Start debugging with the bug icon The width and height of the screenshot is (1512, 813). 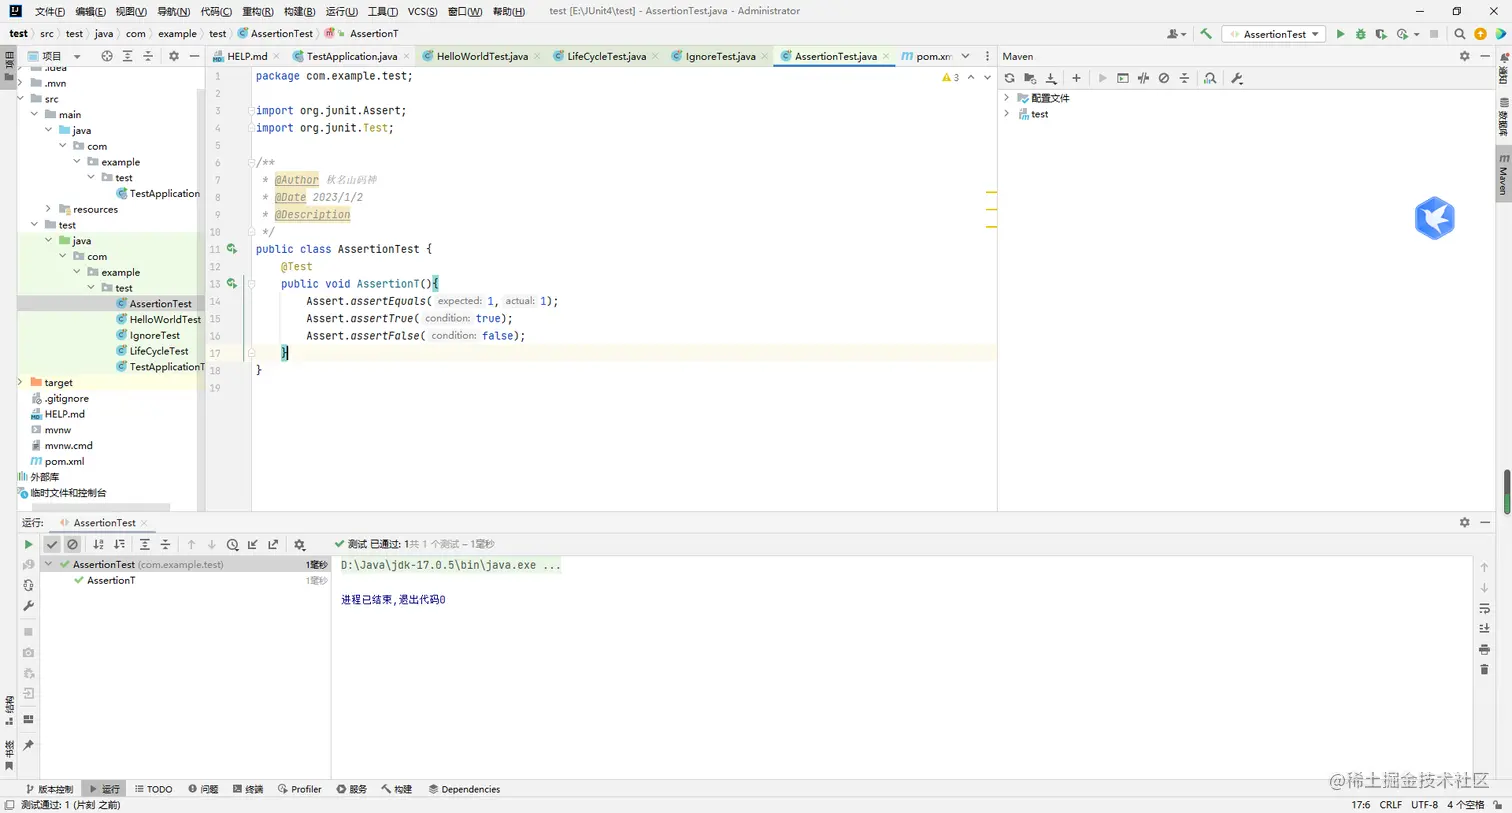1360,34
